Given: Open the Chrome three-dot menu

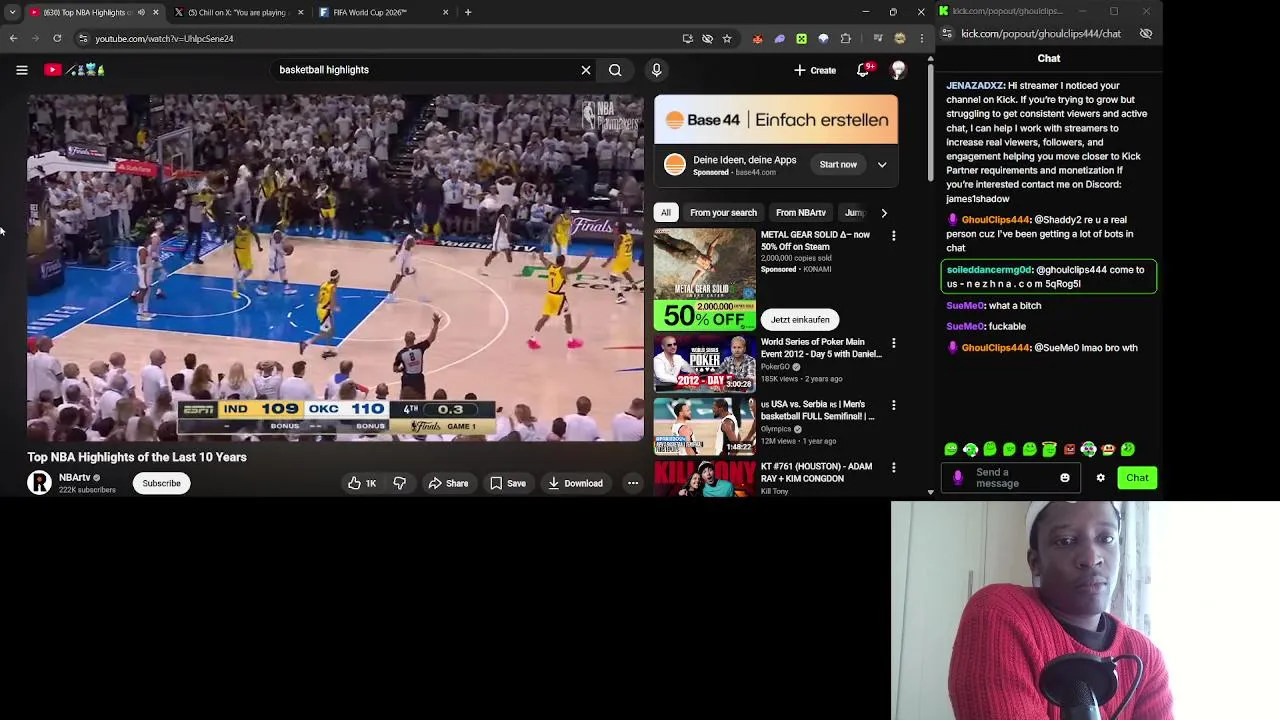Looking at the screenshot, I should tap(921, 38).
